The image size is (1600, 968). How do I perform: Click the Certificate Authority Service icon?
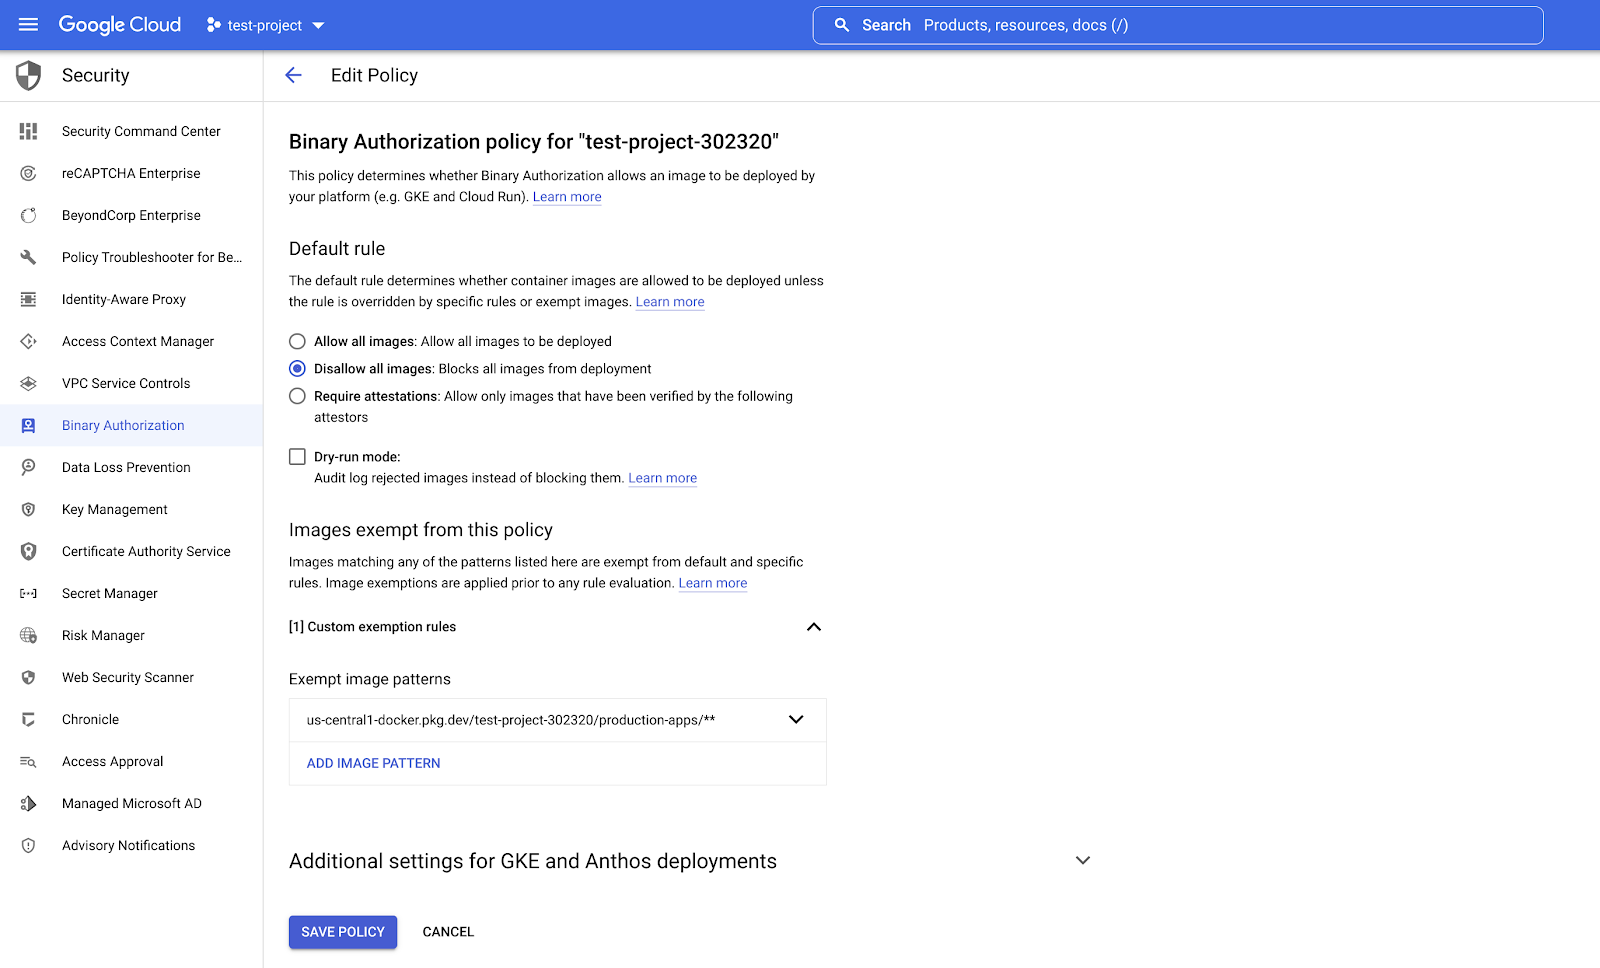click(x=28, y=551)
